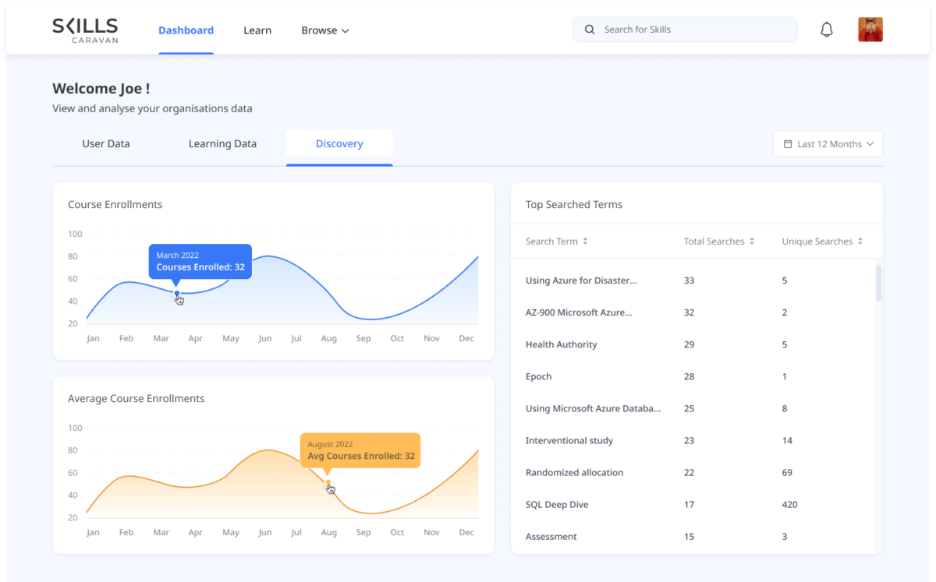
Task: Sort by Search Term column arrows
Action: tap(586, 242)
